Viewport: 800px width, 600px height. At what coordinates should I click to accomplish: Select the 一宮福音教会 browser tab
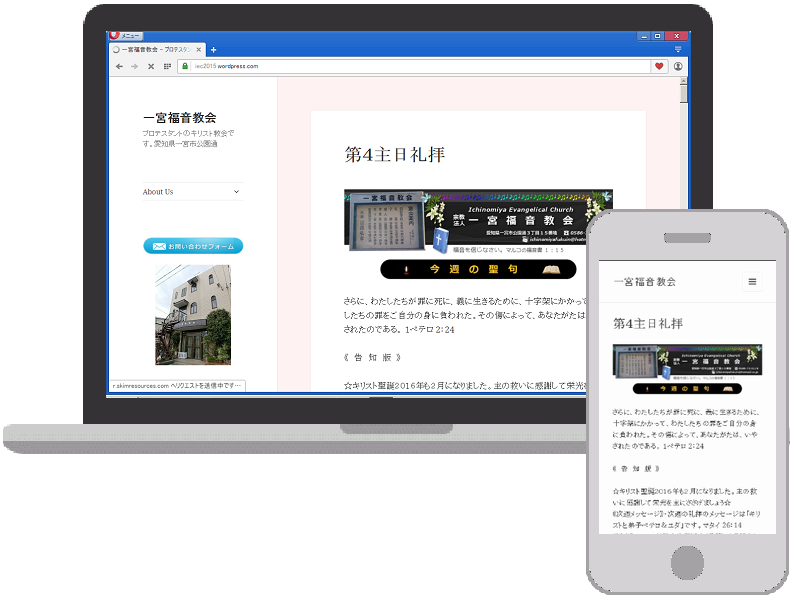[157, 49]
